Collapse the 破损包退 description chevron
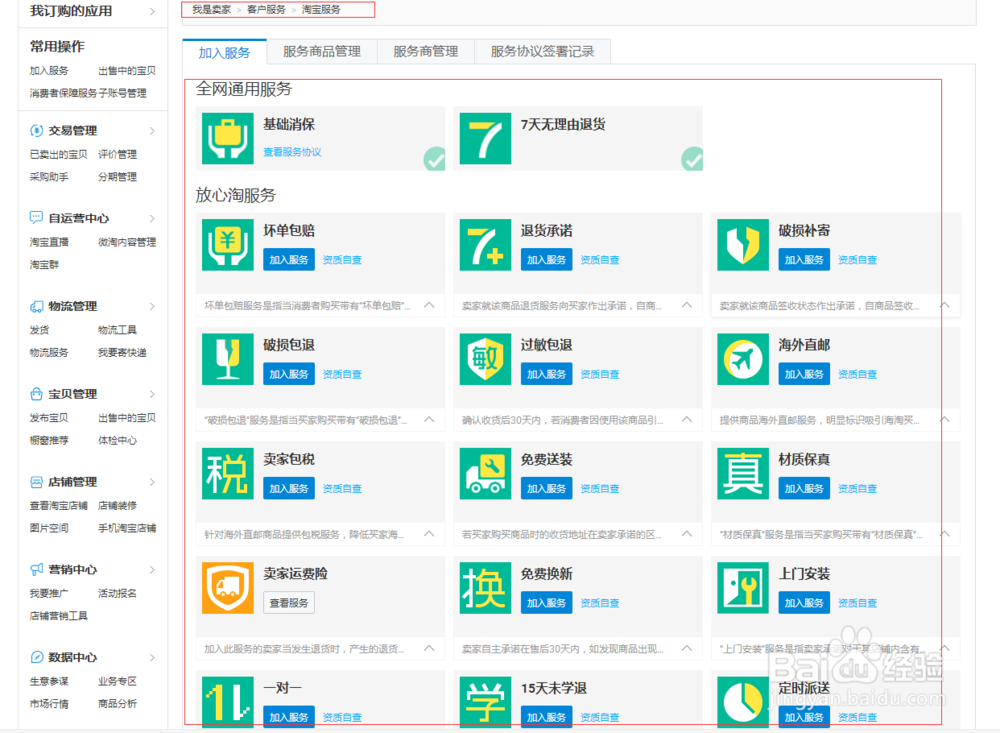This screenshot has height=733, width=1000. (x=429, y=419)
